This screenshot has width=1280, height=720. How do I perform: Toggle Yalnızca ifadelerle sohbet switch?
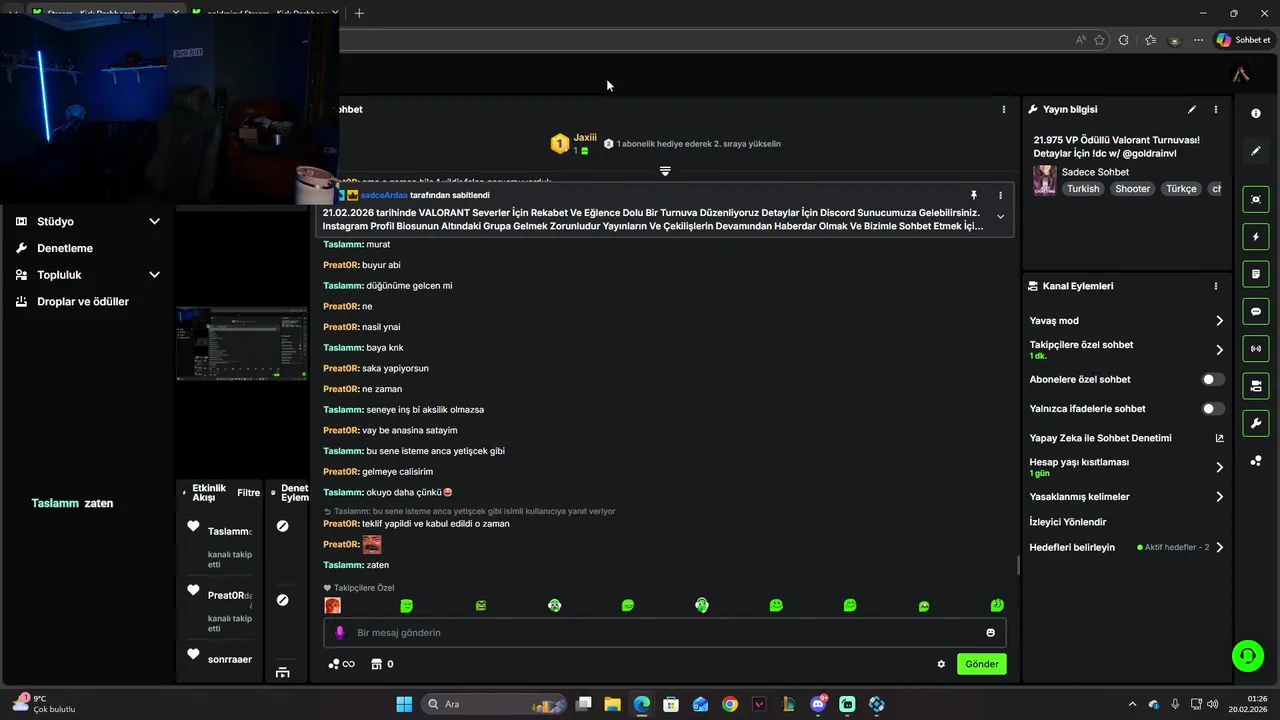(1212, 409)
